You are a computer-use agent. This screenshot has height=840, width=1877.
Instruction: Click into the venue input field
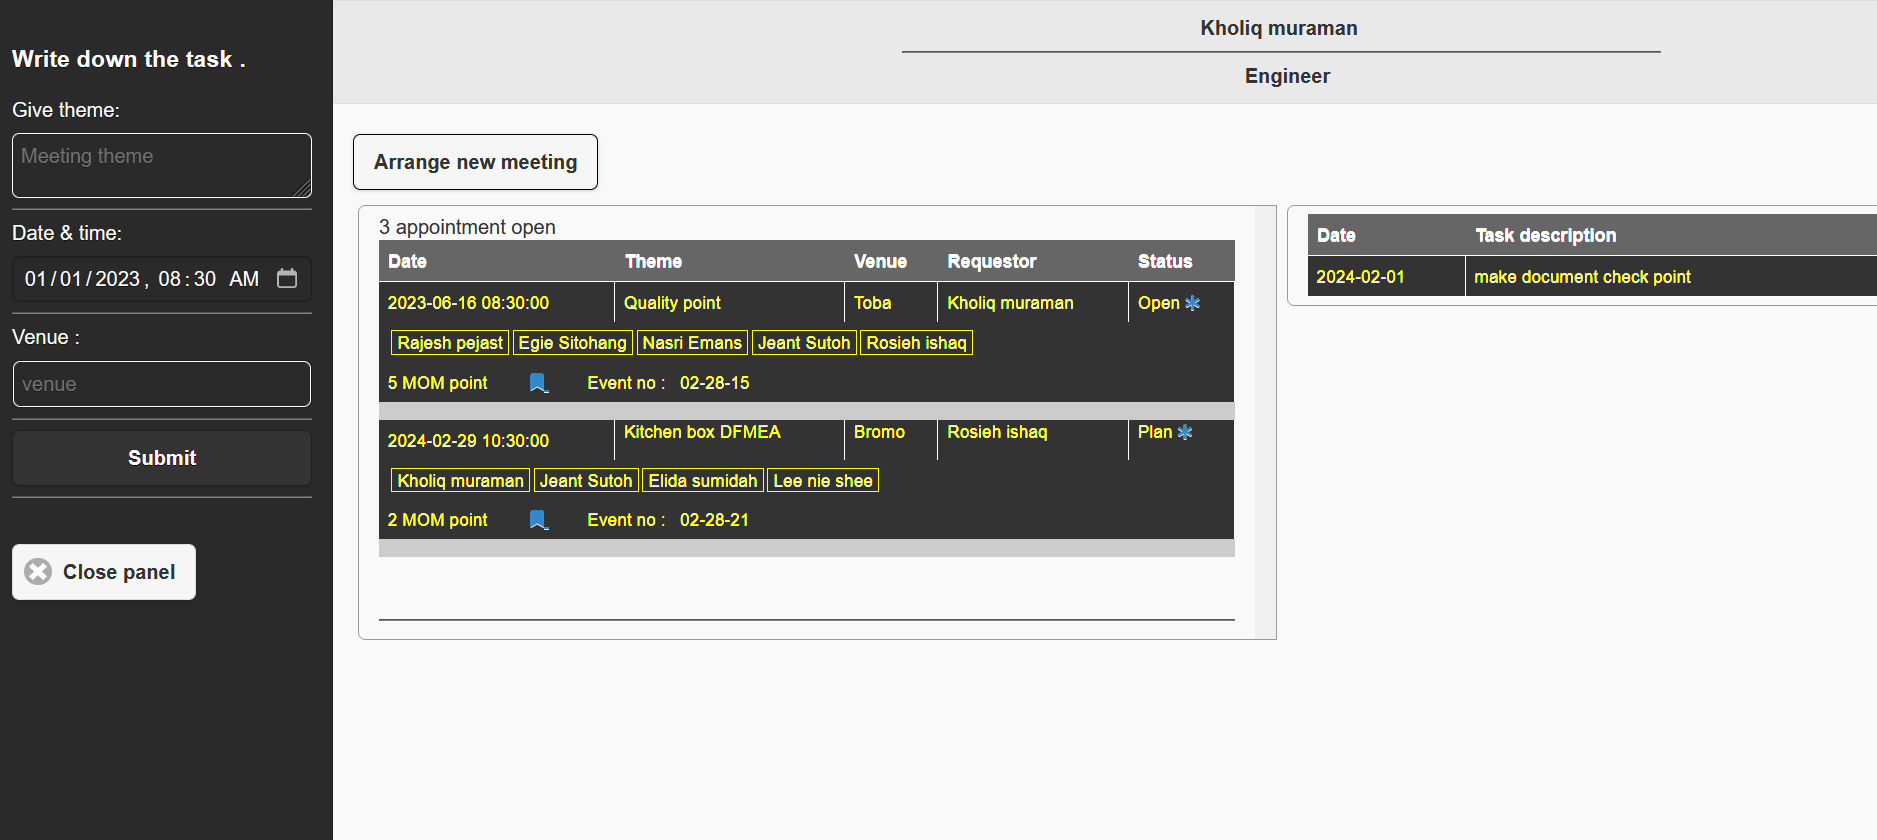point(161,384)
